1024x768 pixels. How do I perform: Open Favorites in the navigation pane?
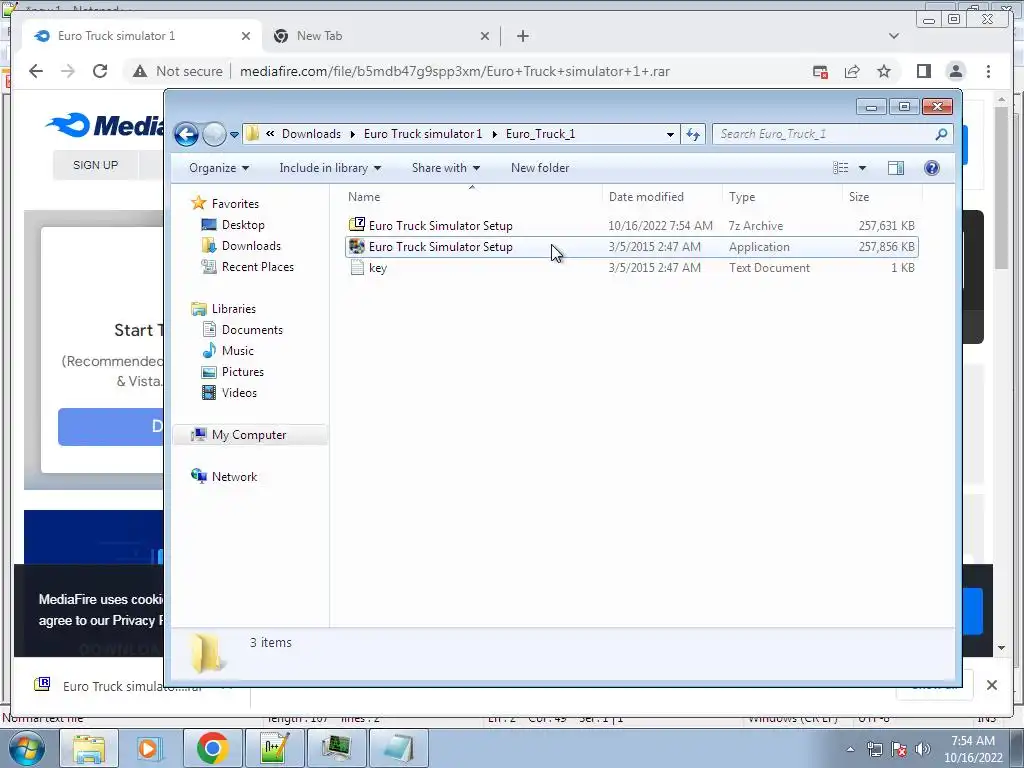point(235,204)
